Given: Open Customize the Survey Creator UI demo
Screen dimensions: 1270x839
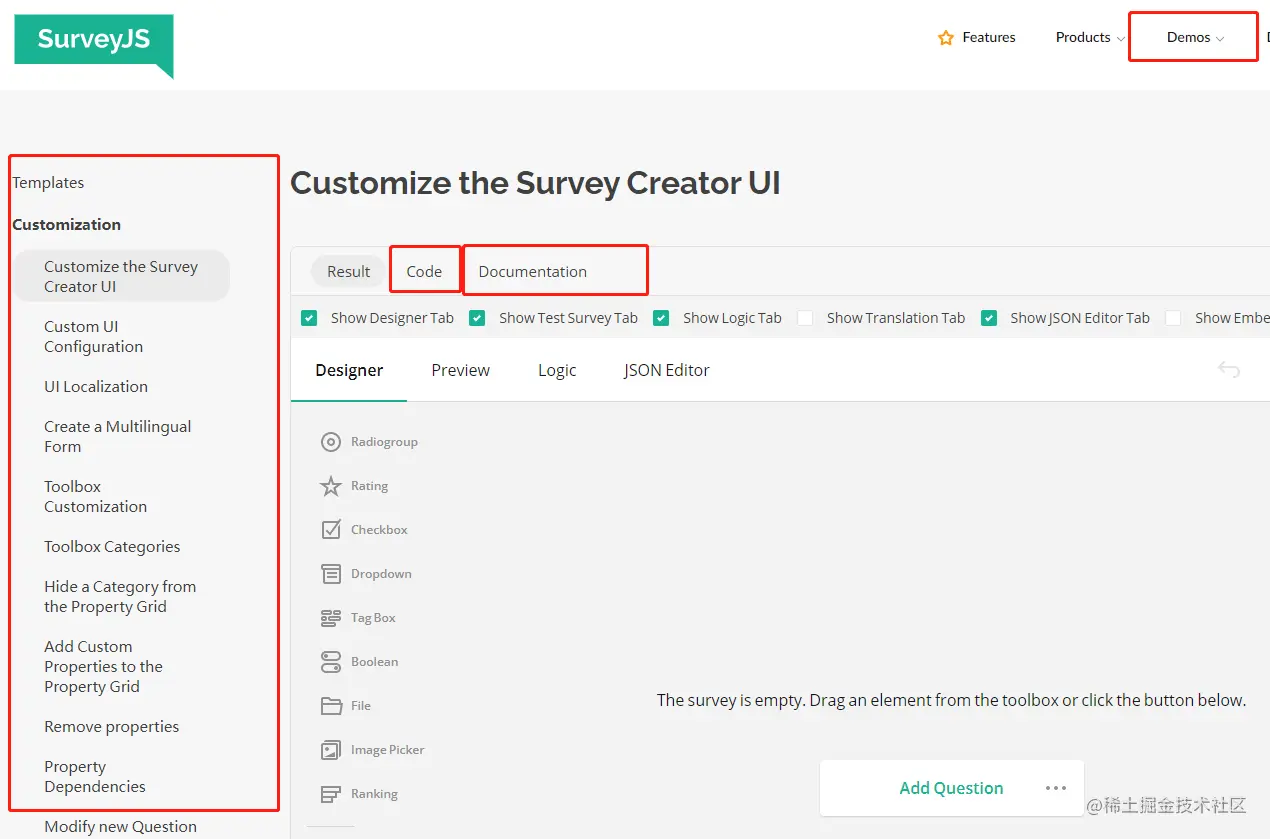Looking at the screenshot, I should point(121,276).
